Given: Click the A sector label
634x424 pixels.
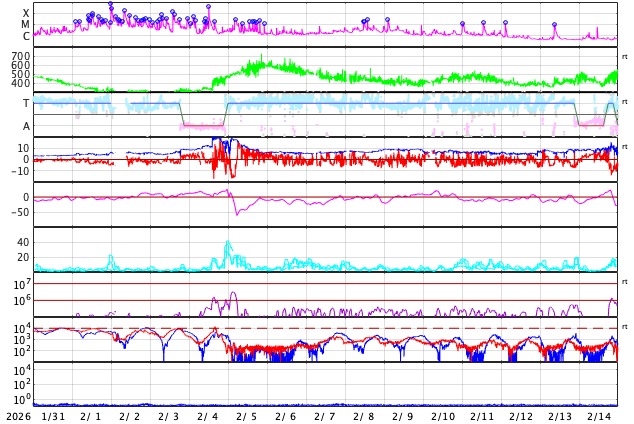Looking at the screenshot, I should click(x=26, y=126).
